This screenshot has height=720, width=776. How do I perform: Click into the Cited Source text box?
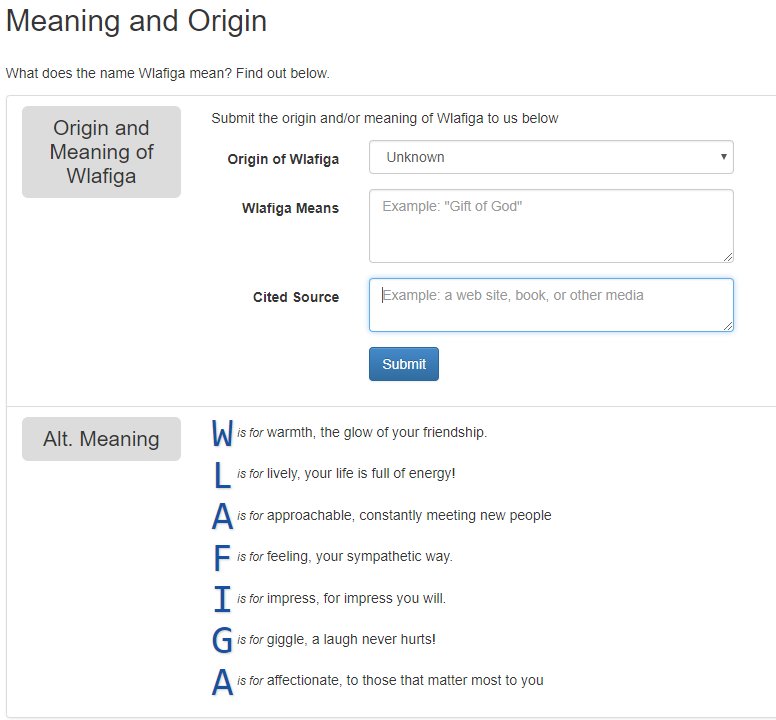551,305
